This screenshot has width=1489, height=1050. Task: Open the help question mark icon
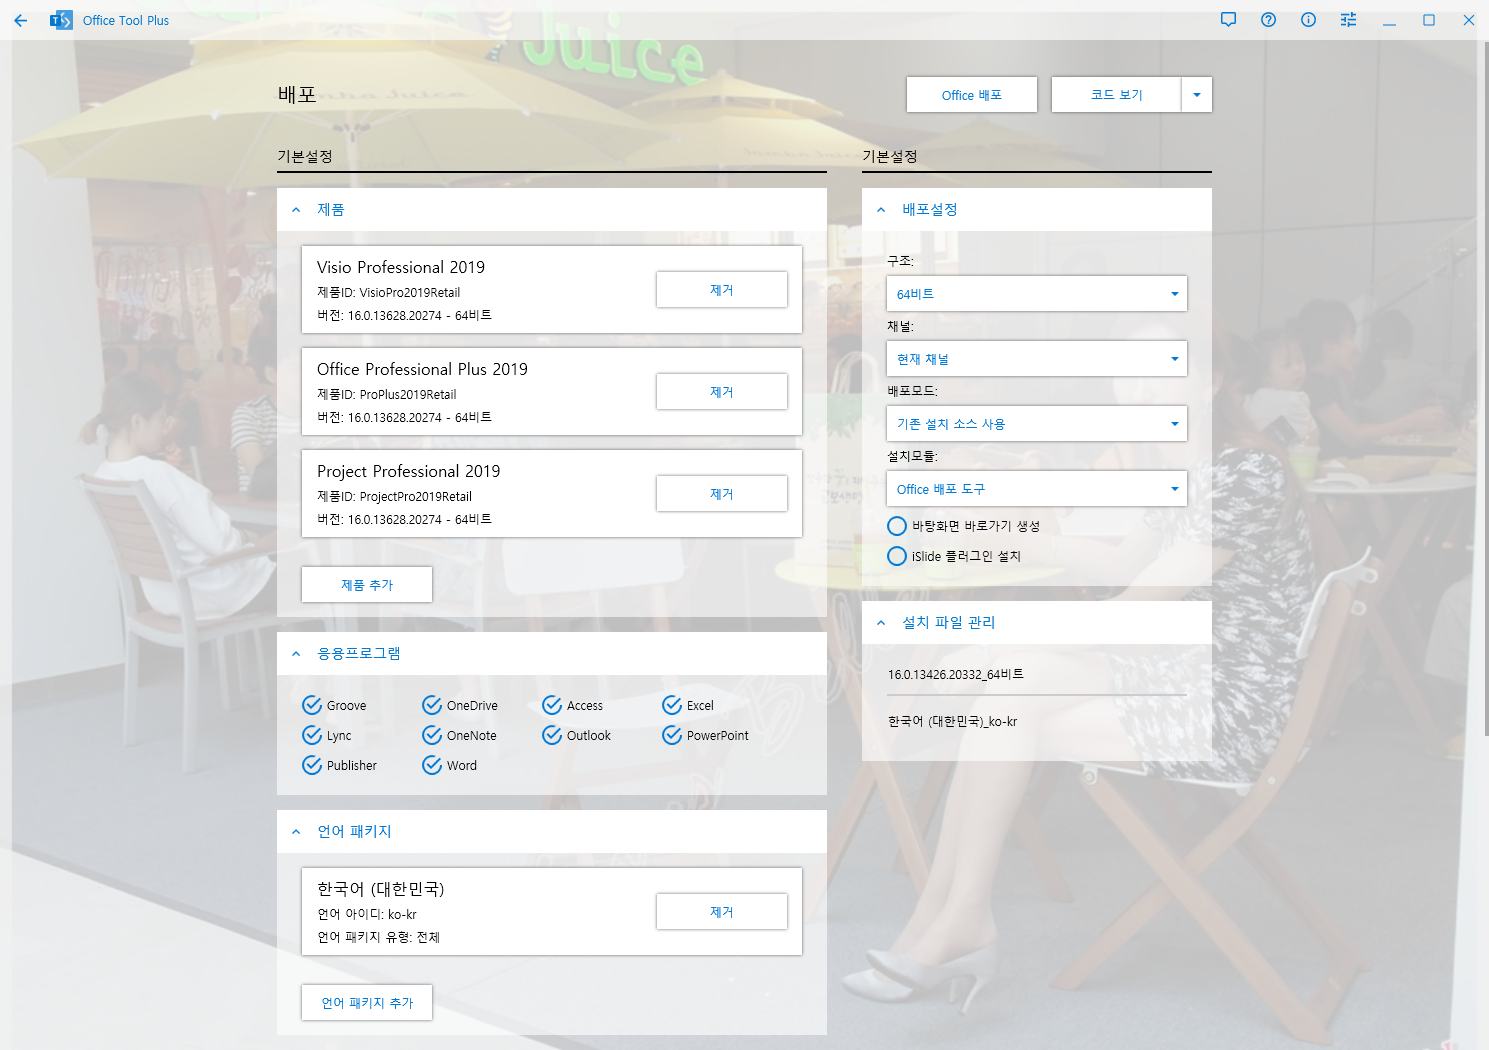tap(1269, 20)
